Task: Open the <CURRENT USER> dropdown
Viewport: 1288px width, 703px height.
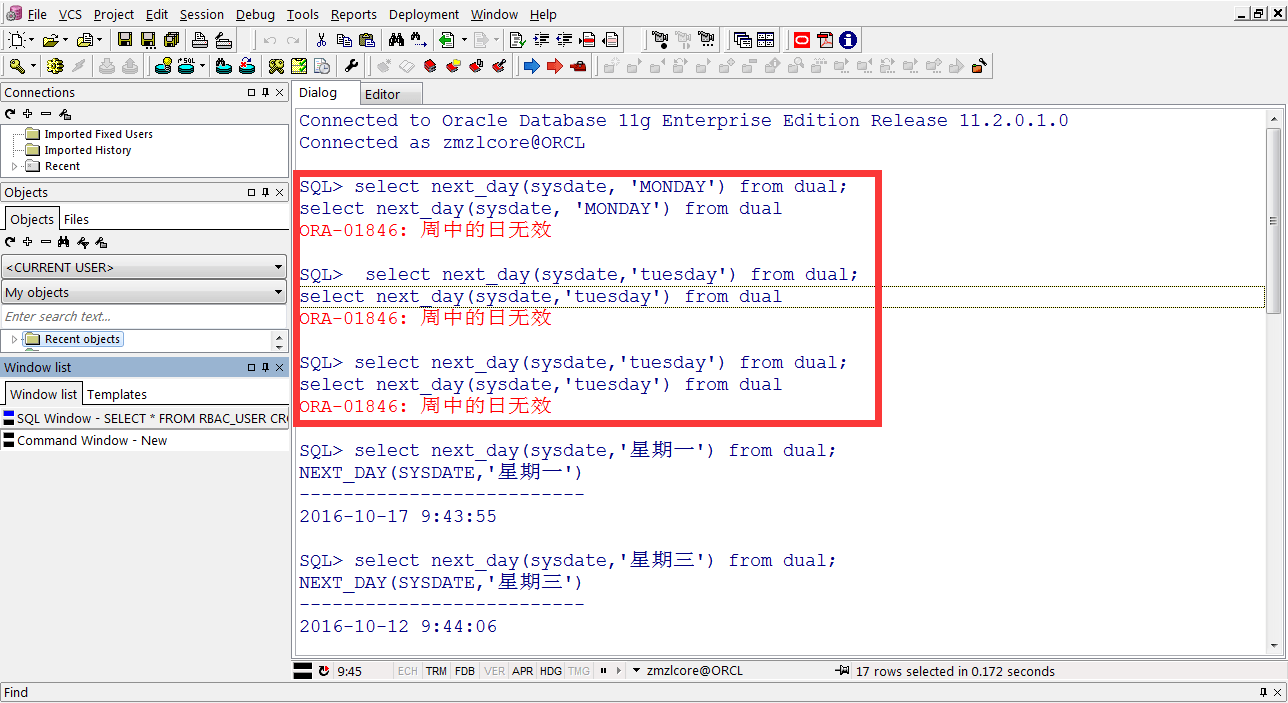Action: [145, 267]
